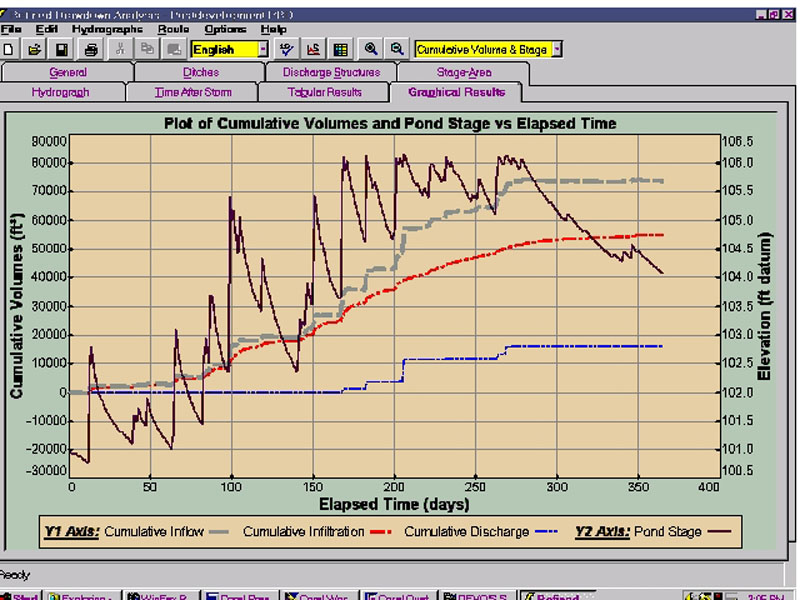Save the project with the floppy disk icon
The image size is (800, 600).
pyautogui.click(x=62, y=49)
